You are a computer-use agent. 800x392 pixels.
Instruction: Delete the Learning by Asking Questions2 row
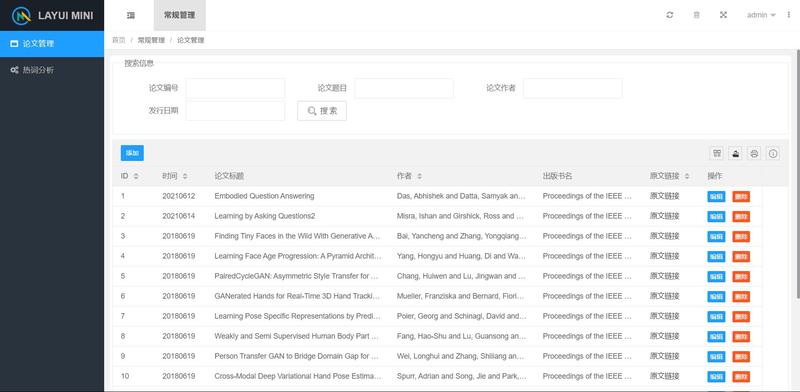tap(741, 216)
